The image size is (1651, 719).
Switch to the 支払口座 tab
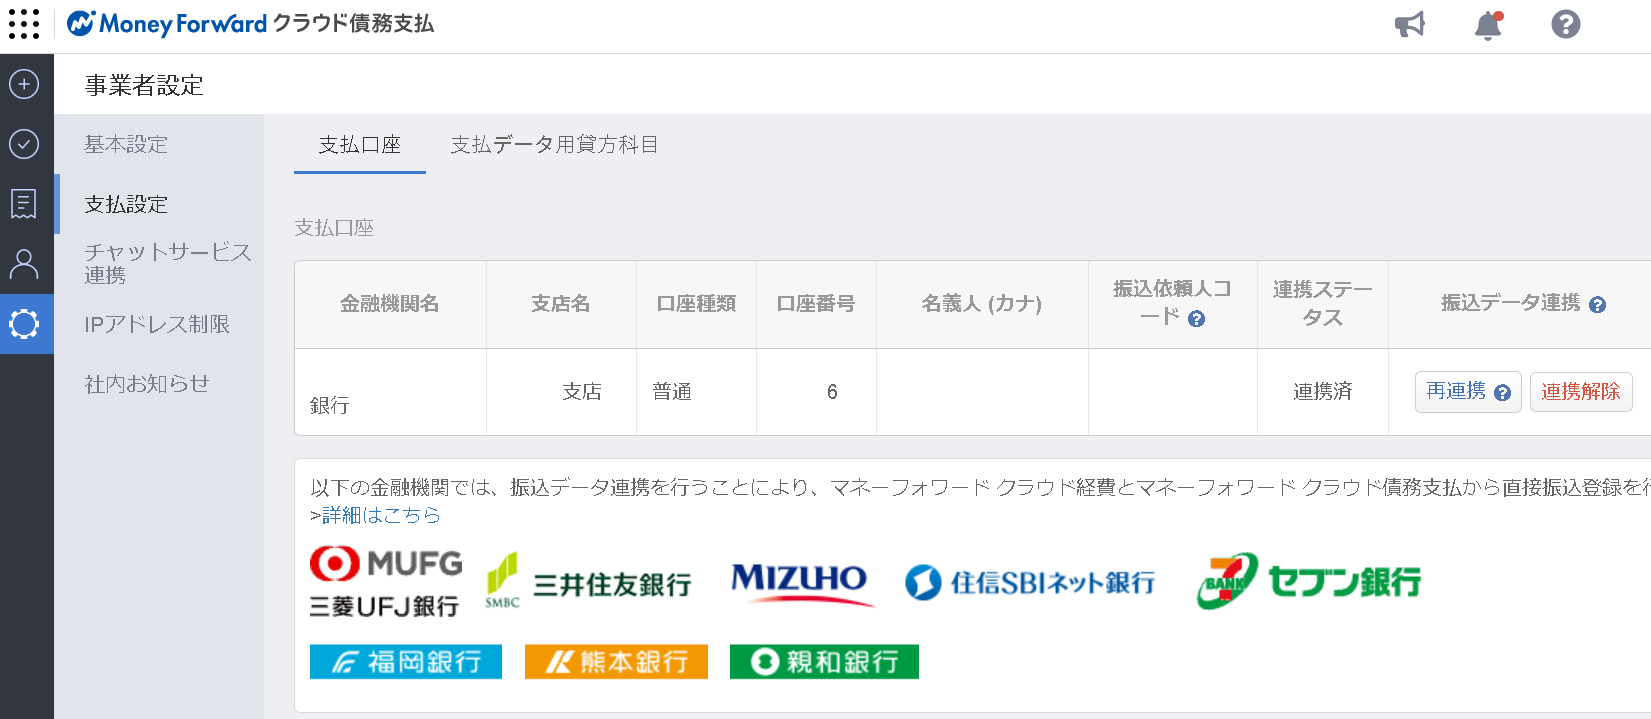360,145
